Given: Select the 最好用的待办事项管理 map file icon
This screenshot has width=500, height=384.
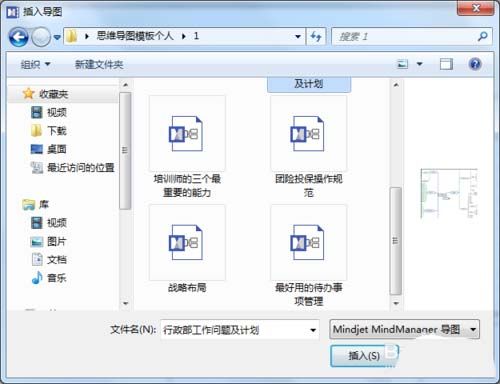Looking at the screenshot, I should tap(308, 242).
